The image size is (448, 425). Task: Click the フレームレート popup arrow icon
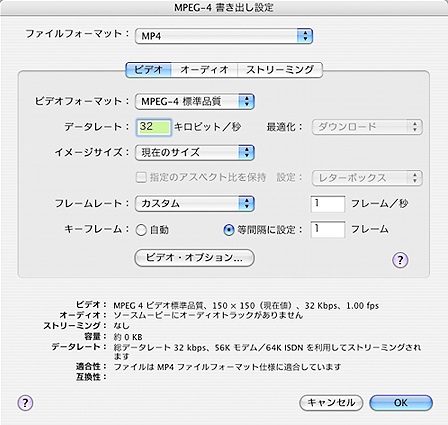[247, 203]
